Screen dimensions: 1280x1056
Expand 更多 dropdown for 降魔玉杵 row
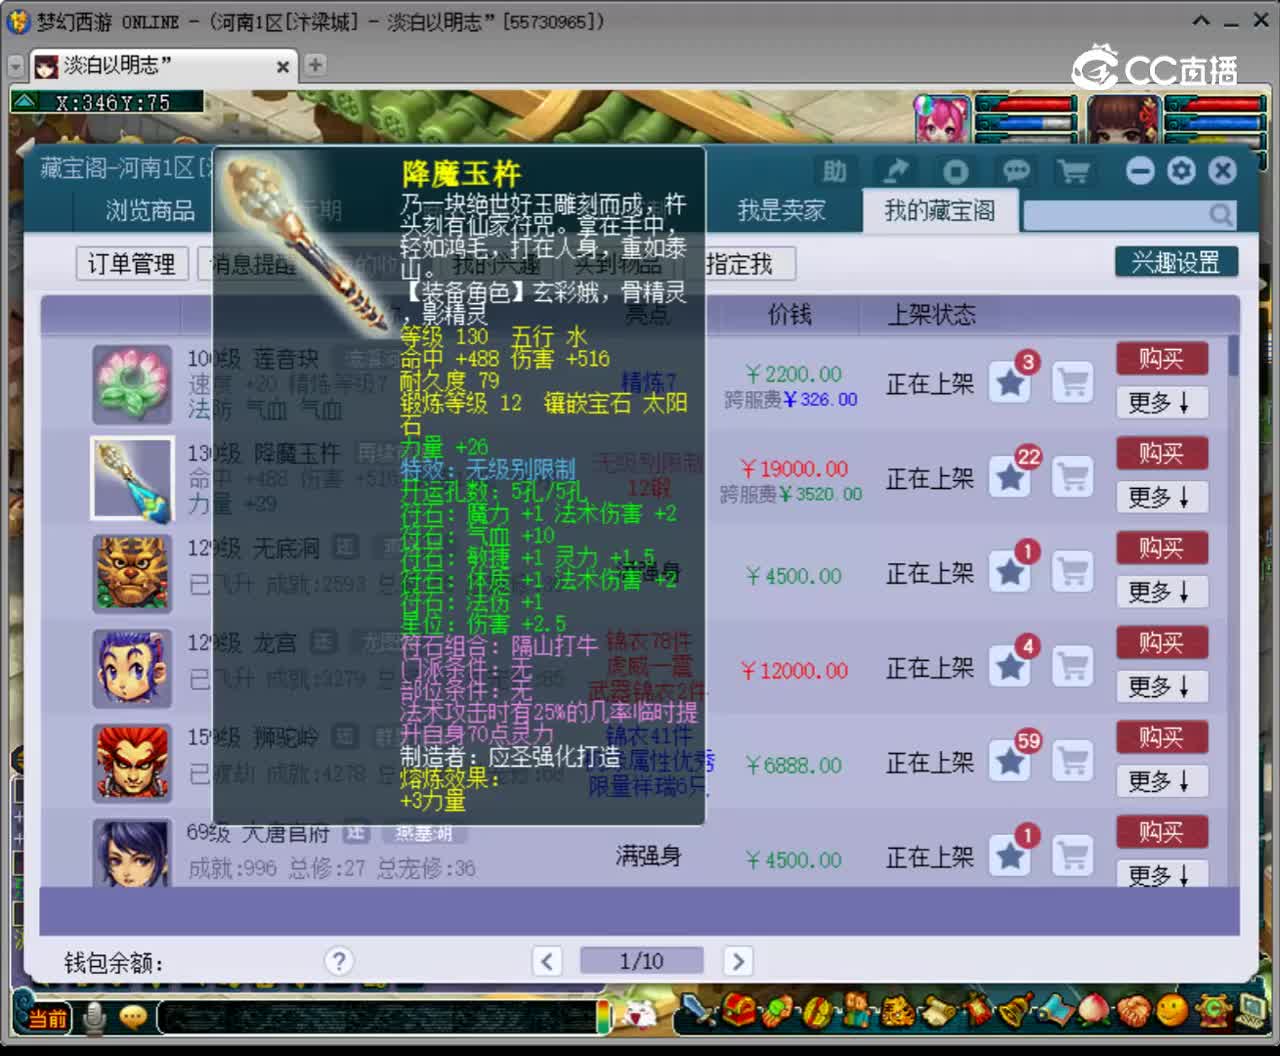pos(1161,497)
